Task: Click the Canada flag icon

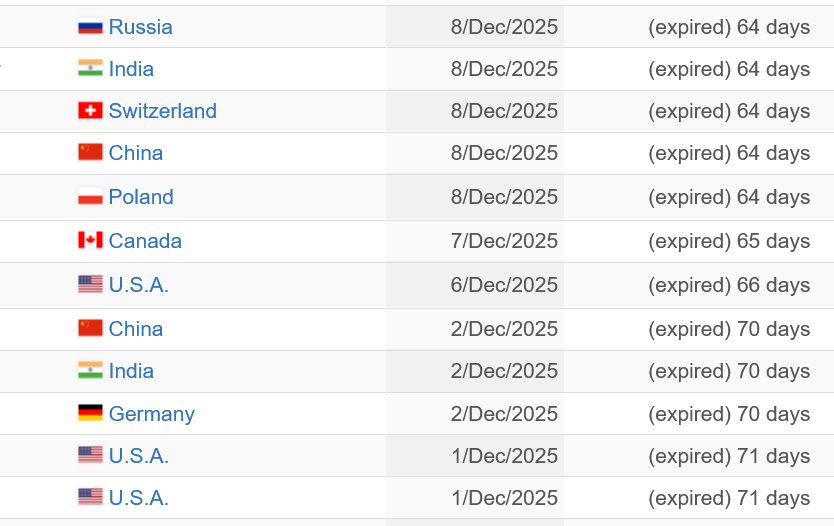Action: [x=90, y=241]
